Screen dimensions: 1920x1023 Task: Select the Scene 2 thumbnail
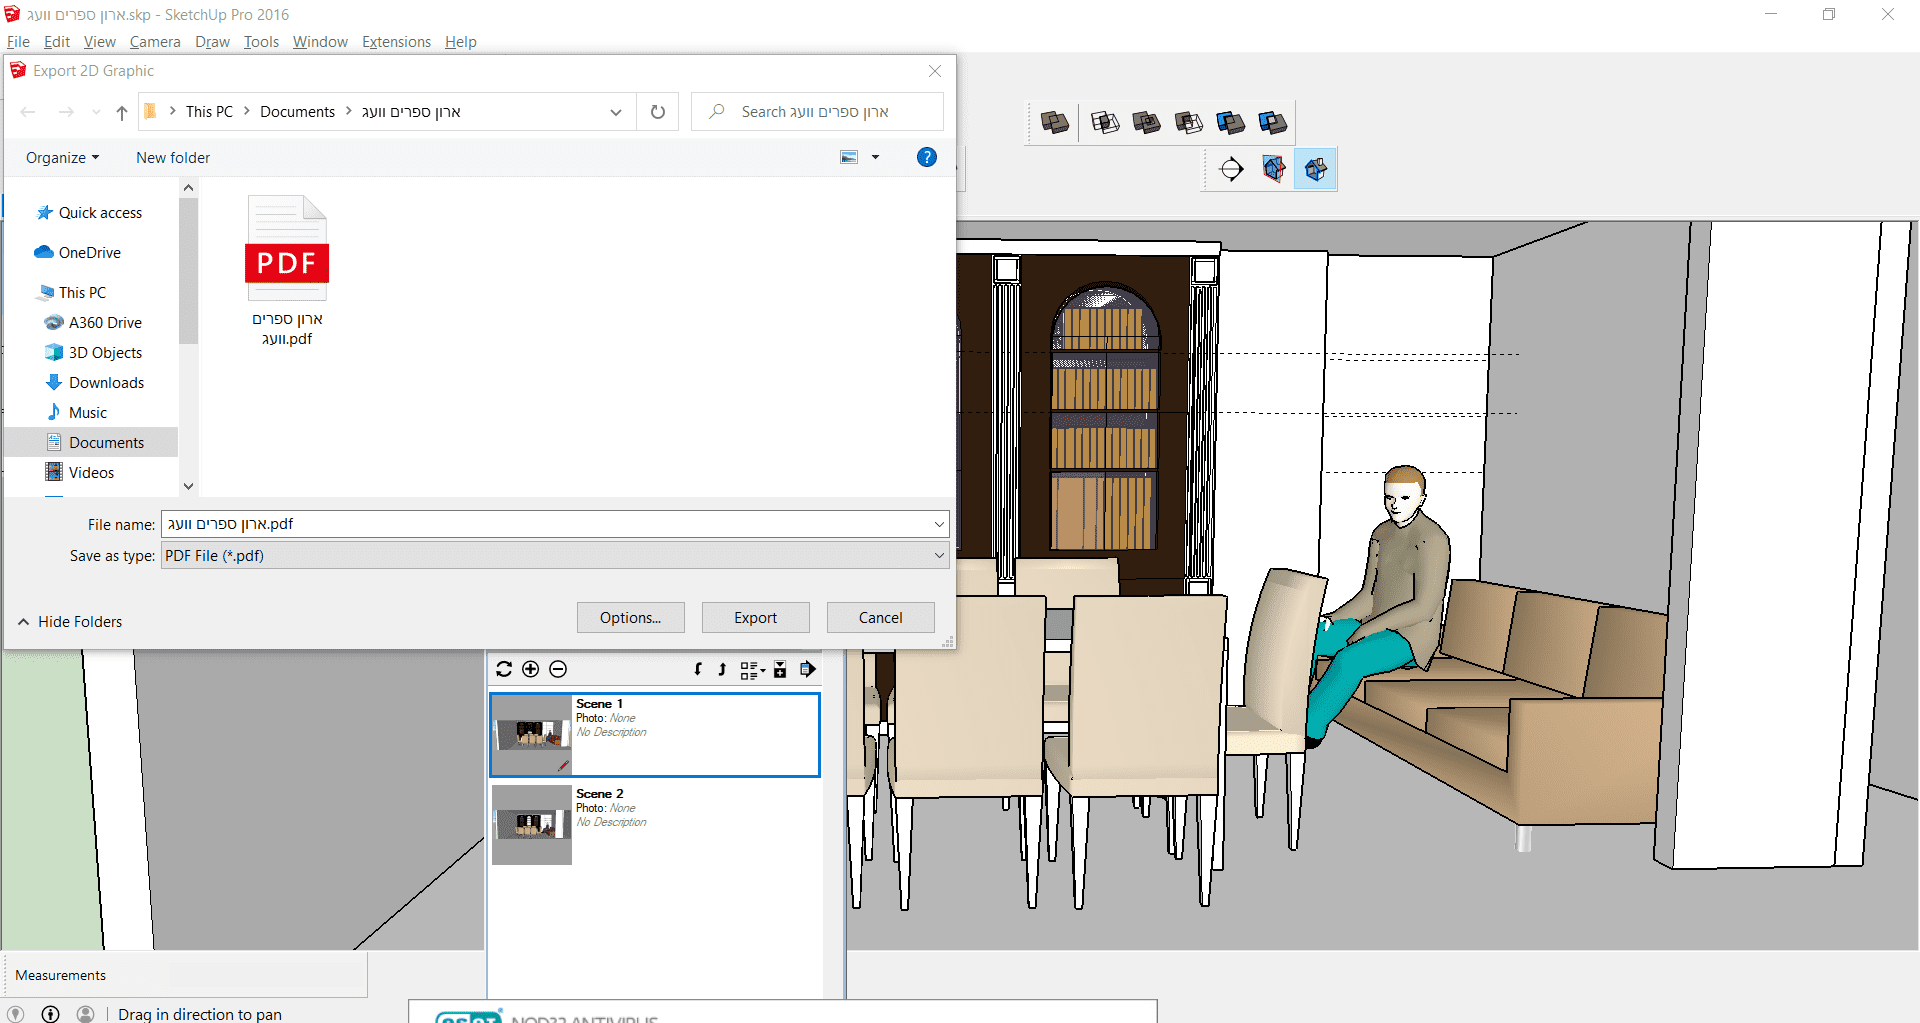(531, 825)
